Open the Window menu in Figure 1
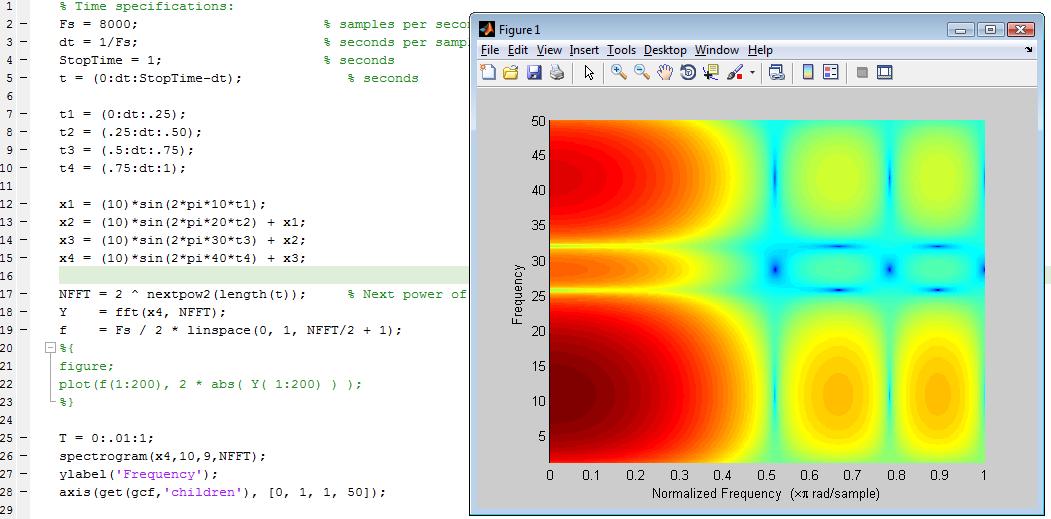The height and width of the screenshot is (519, 1051). coord(717,50)
